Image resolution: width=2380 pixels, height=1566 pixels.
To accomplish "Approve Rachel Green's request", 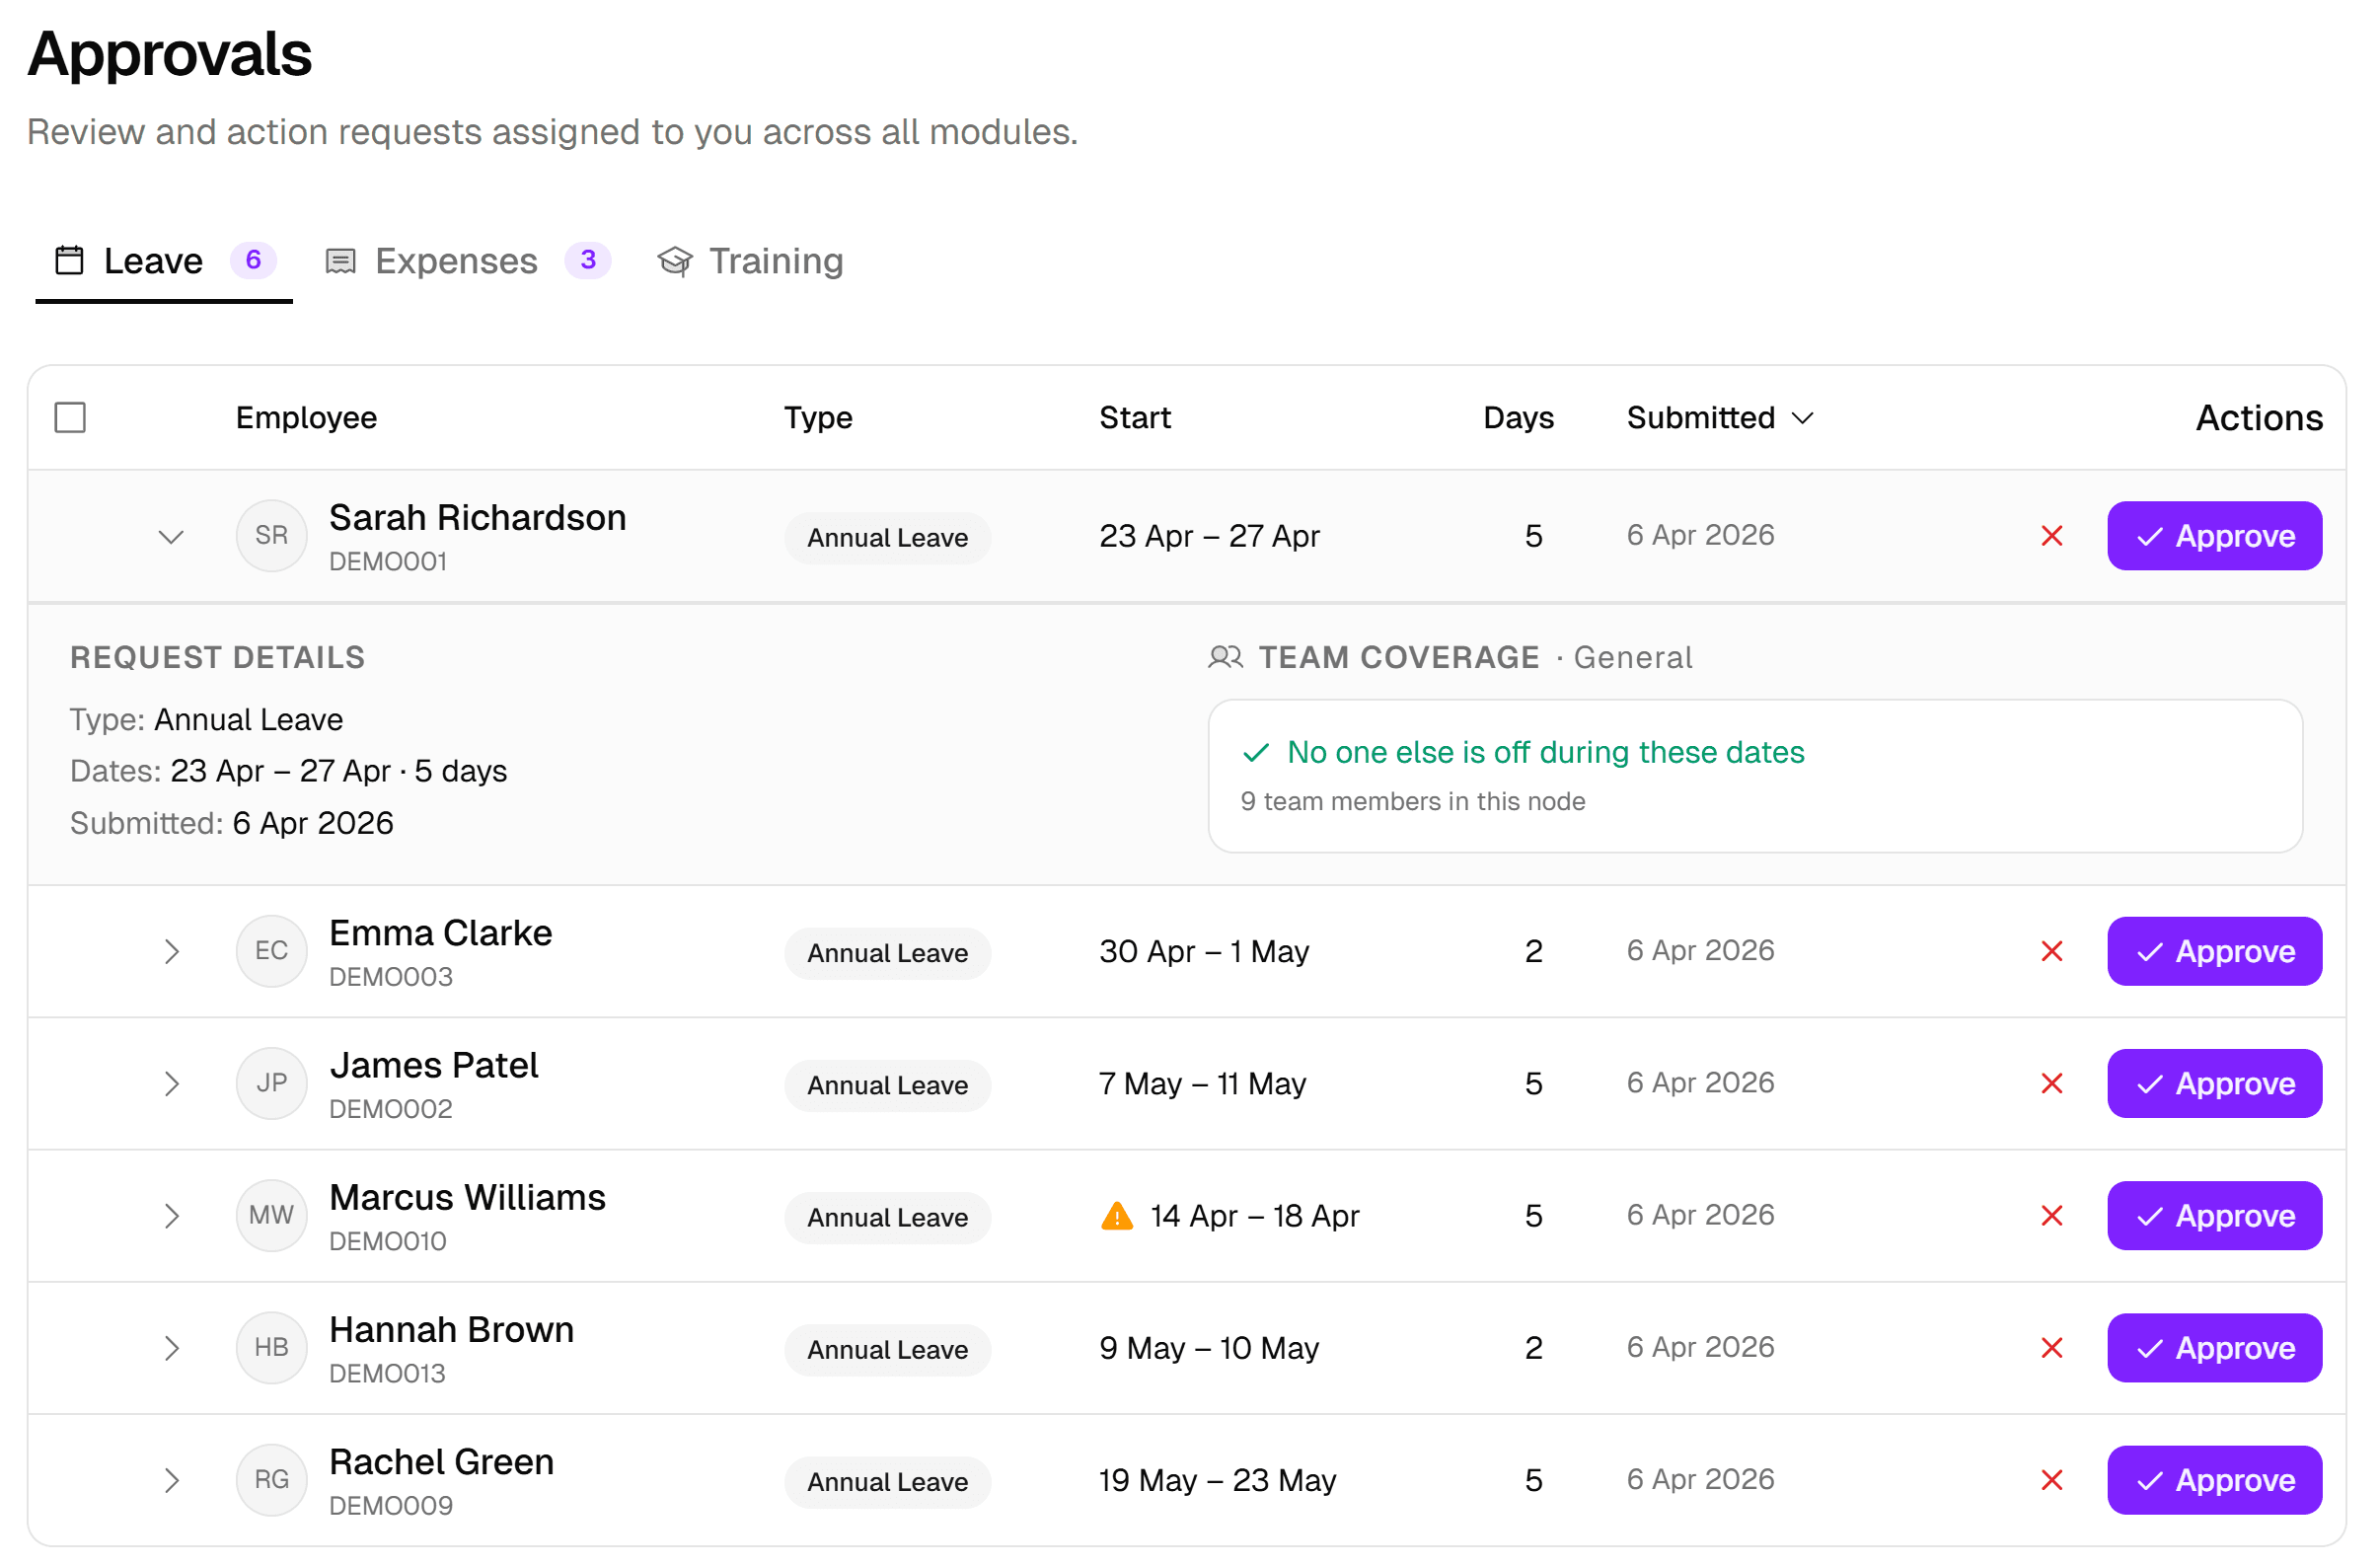I will pos(2214,1480).
